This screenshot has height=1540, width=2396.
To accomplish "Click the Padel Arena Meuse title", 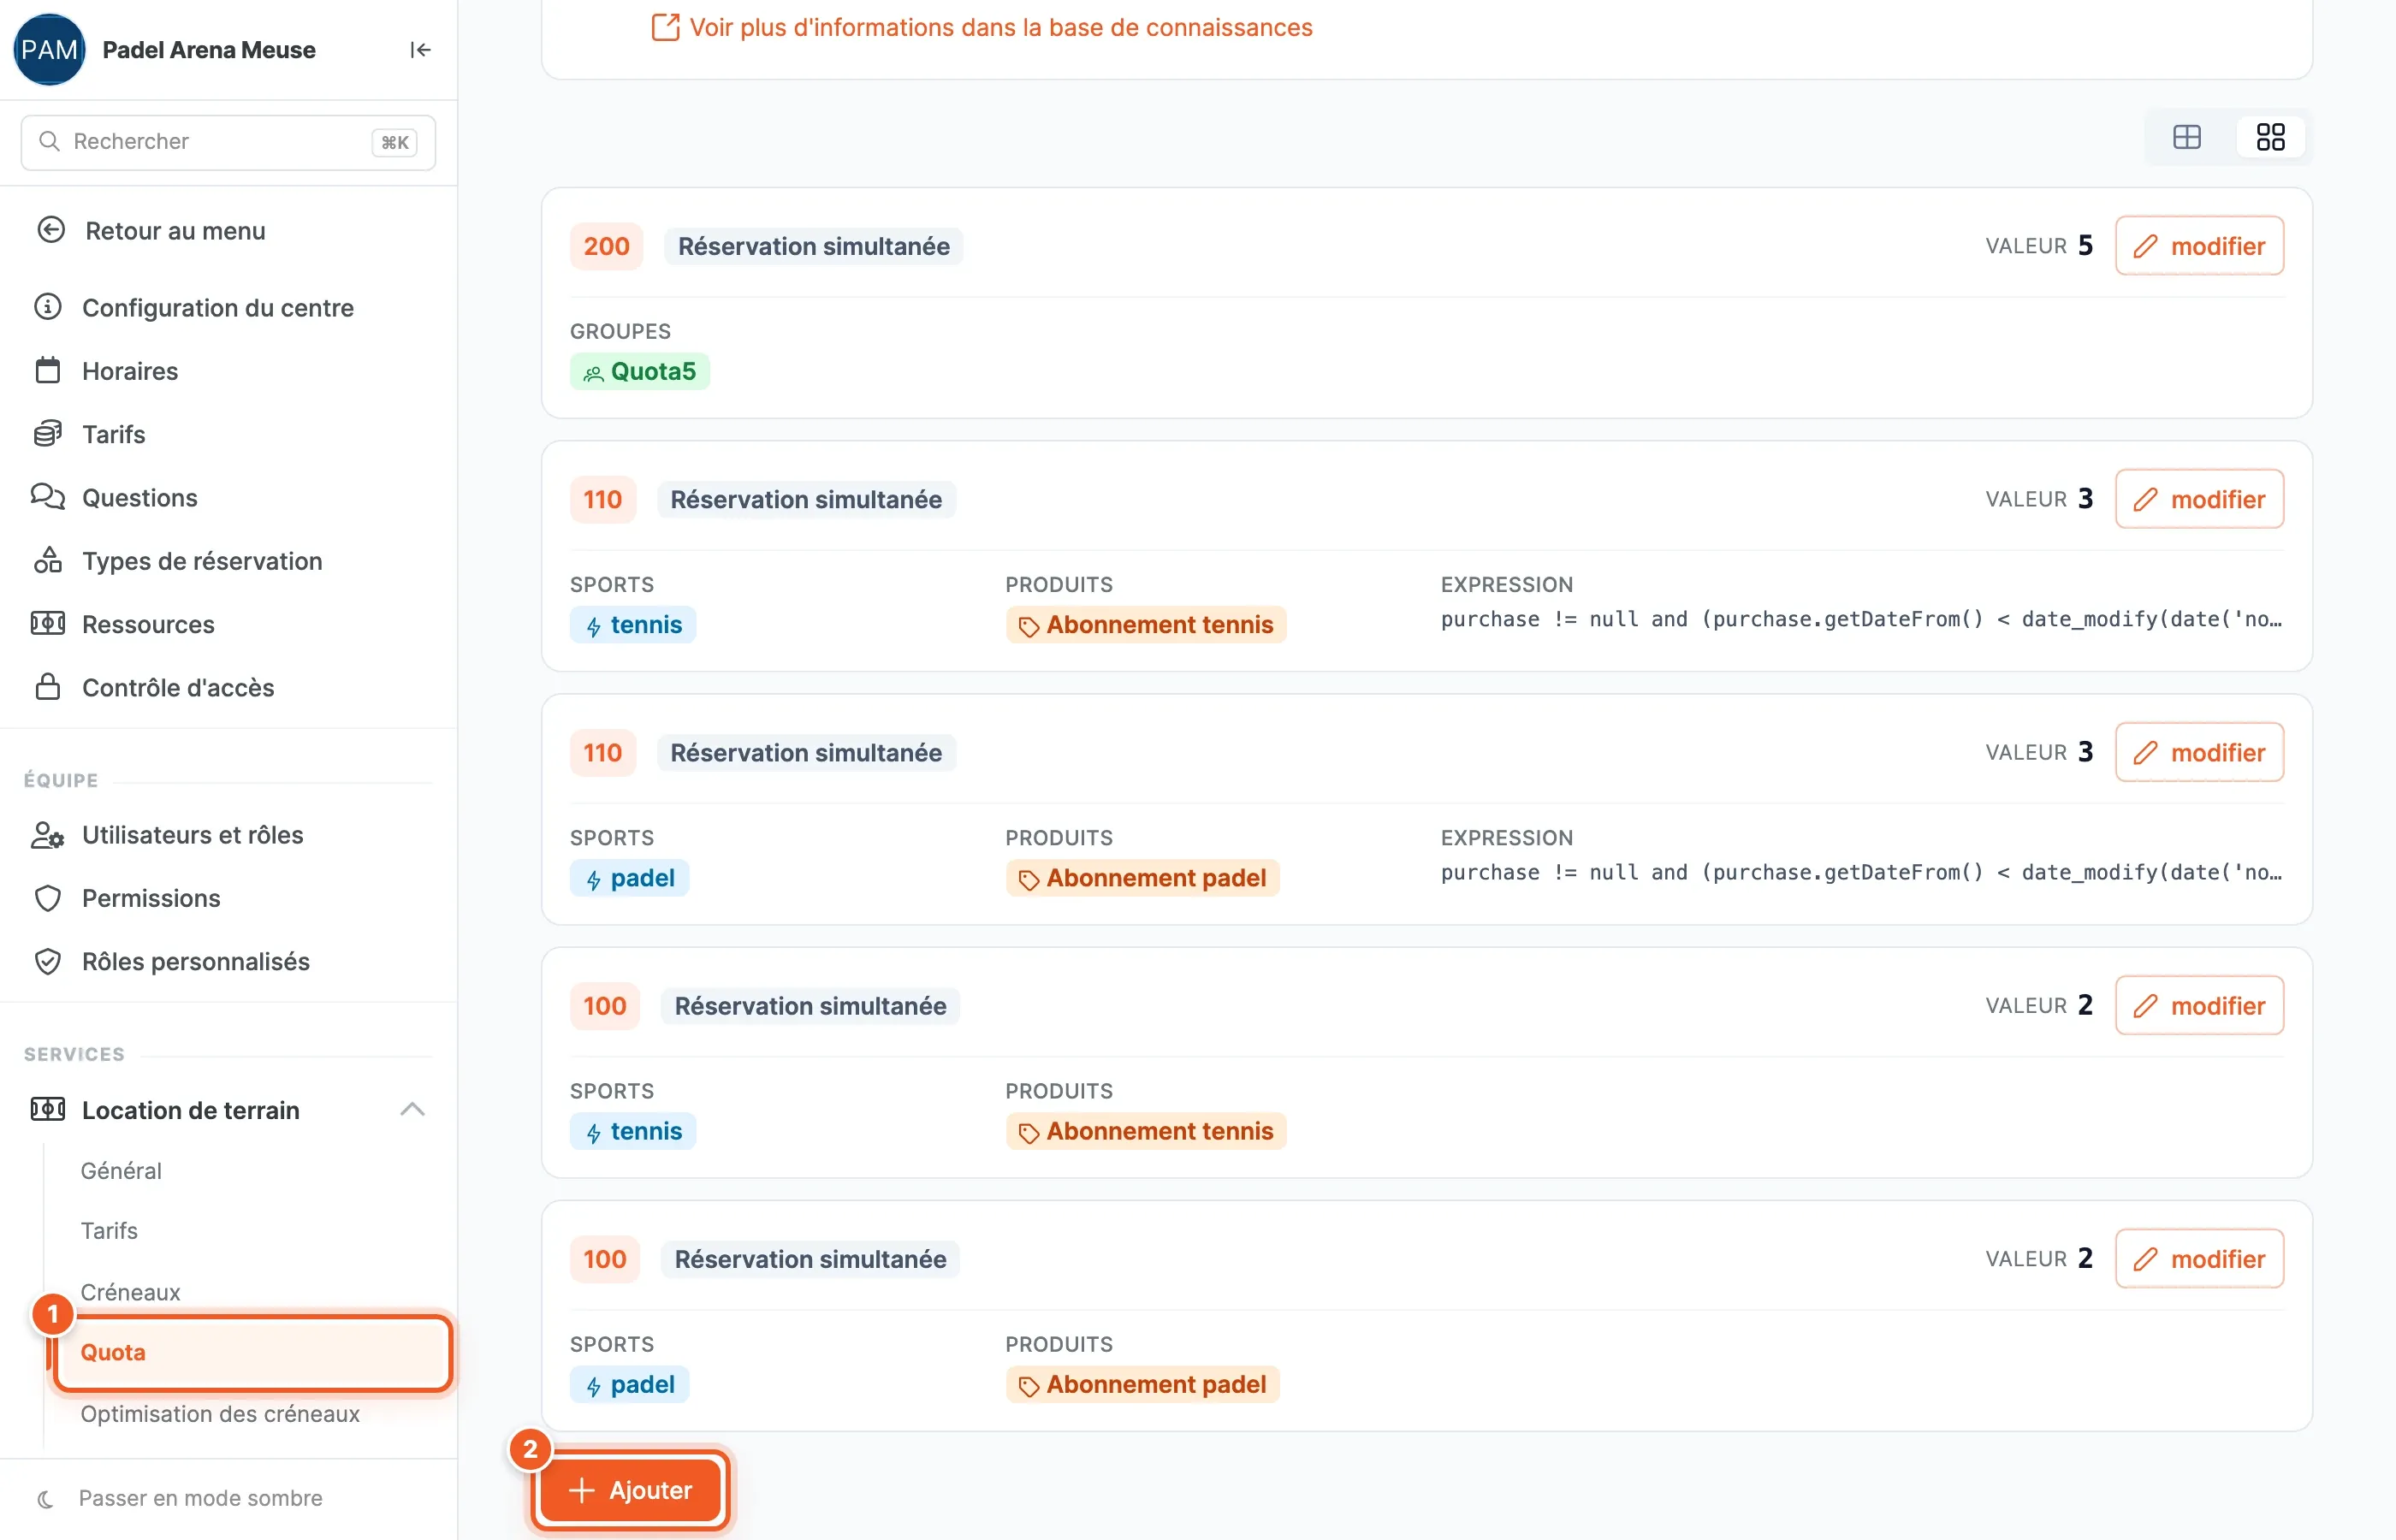I will coord(209,50).
